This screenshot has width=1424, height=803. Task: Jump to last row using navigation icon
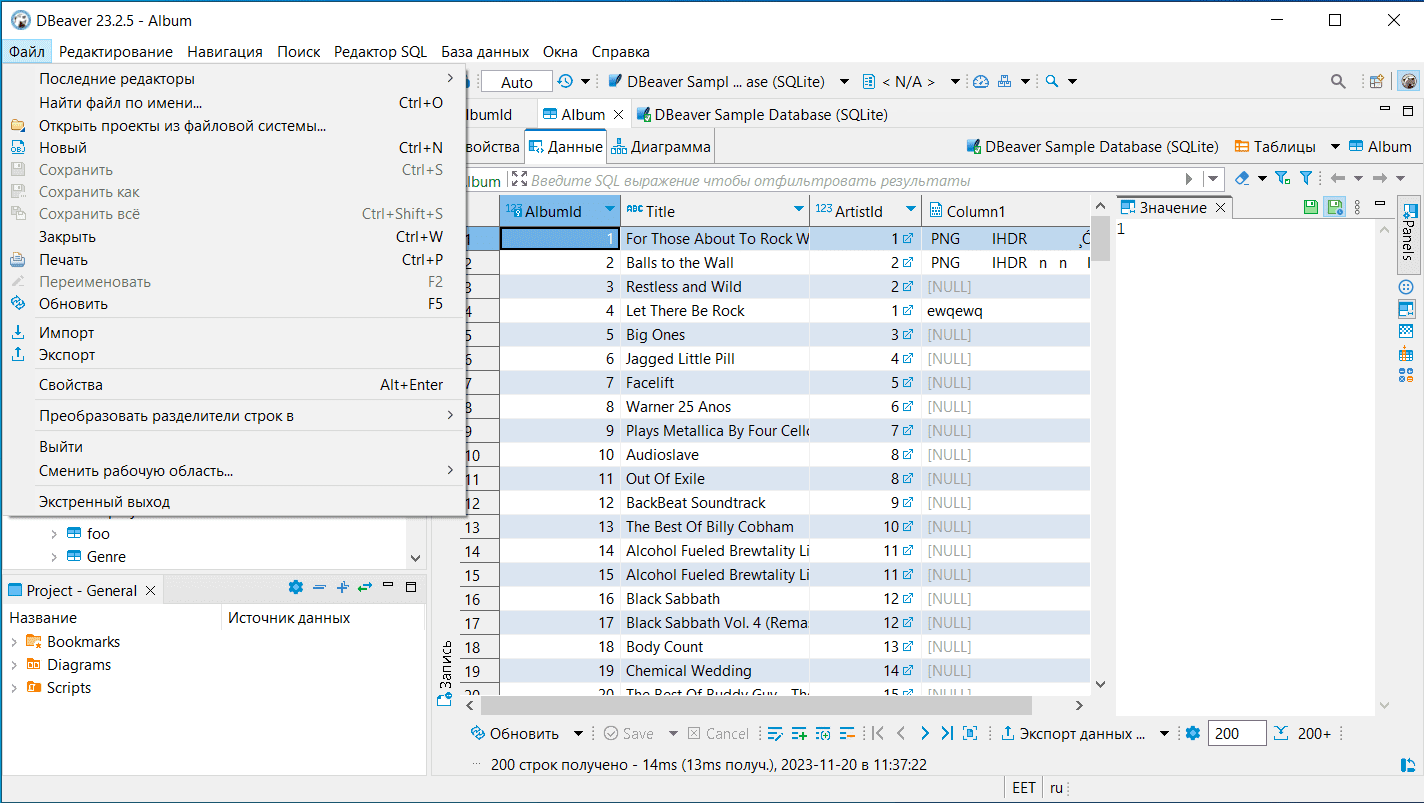[947, 734]
